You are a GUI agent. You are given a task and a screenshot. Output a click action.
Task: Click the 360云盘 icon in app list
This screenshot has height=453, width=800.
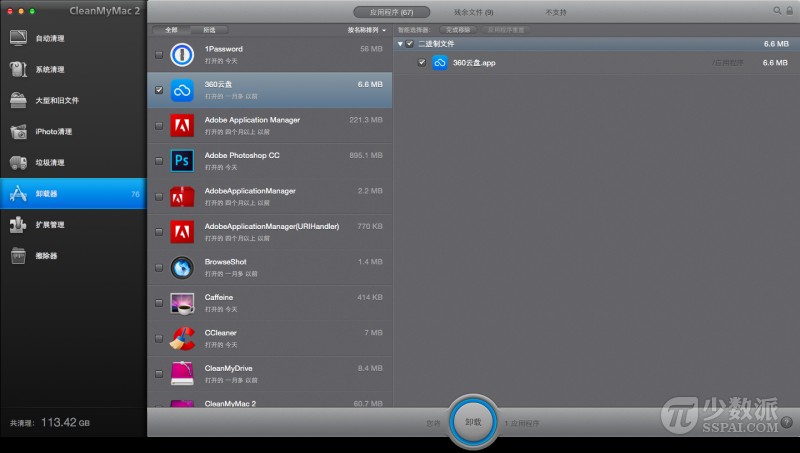(x=182, y=90)
